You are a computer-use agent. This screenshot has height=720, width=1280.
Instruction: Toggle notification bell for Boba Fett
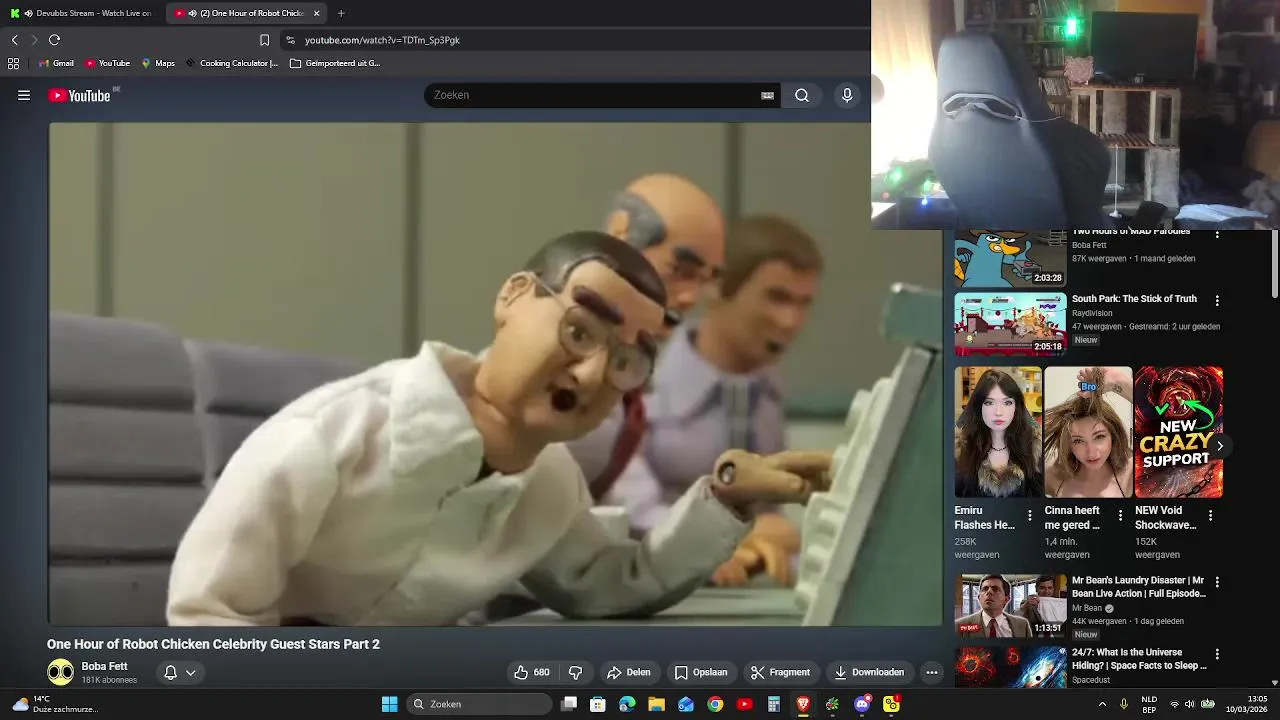click(171, 672)
